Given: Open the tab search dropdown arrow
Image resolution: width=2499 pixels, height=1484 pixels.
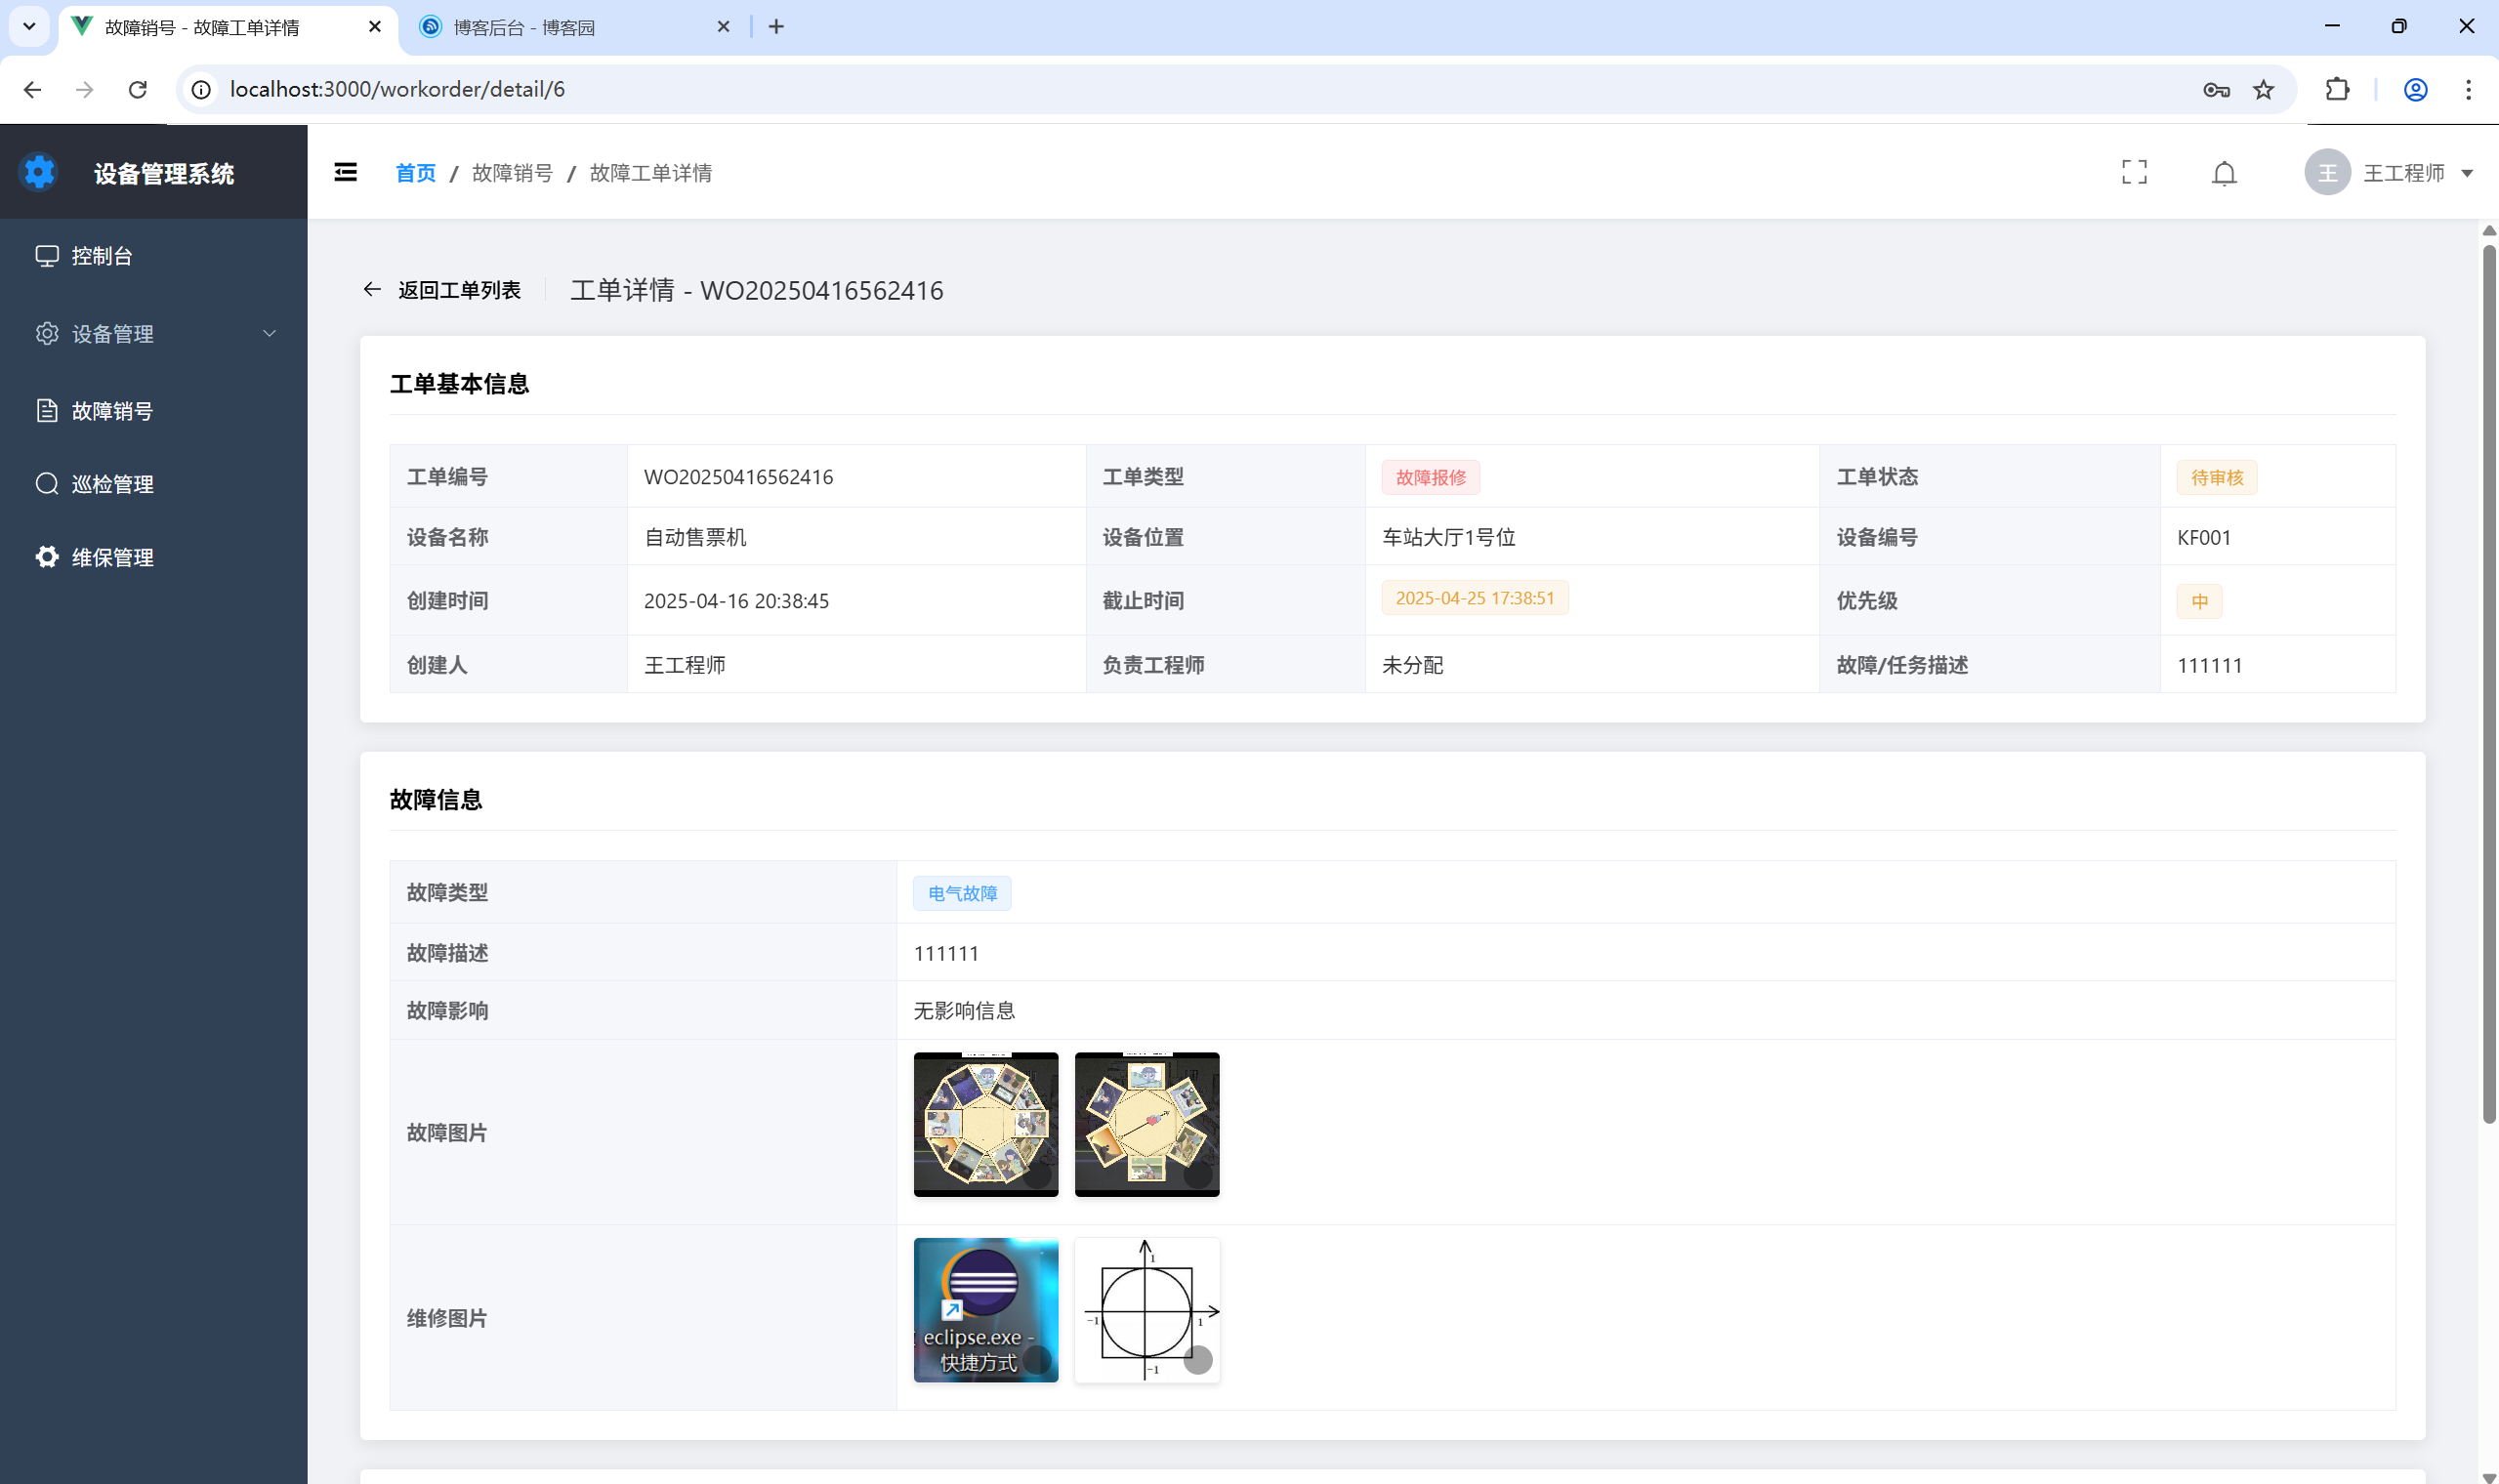Looking at the screenshot, I should [x=29, y=27].
